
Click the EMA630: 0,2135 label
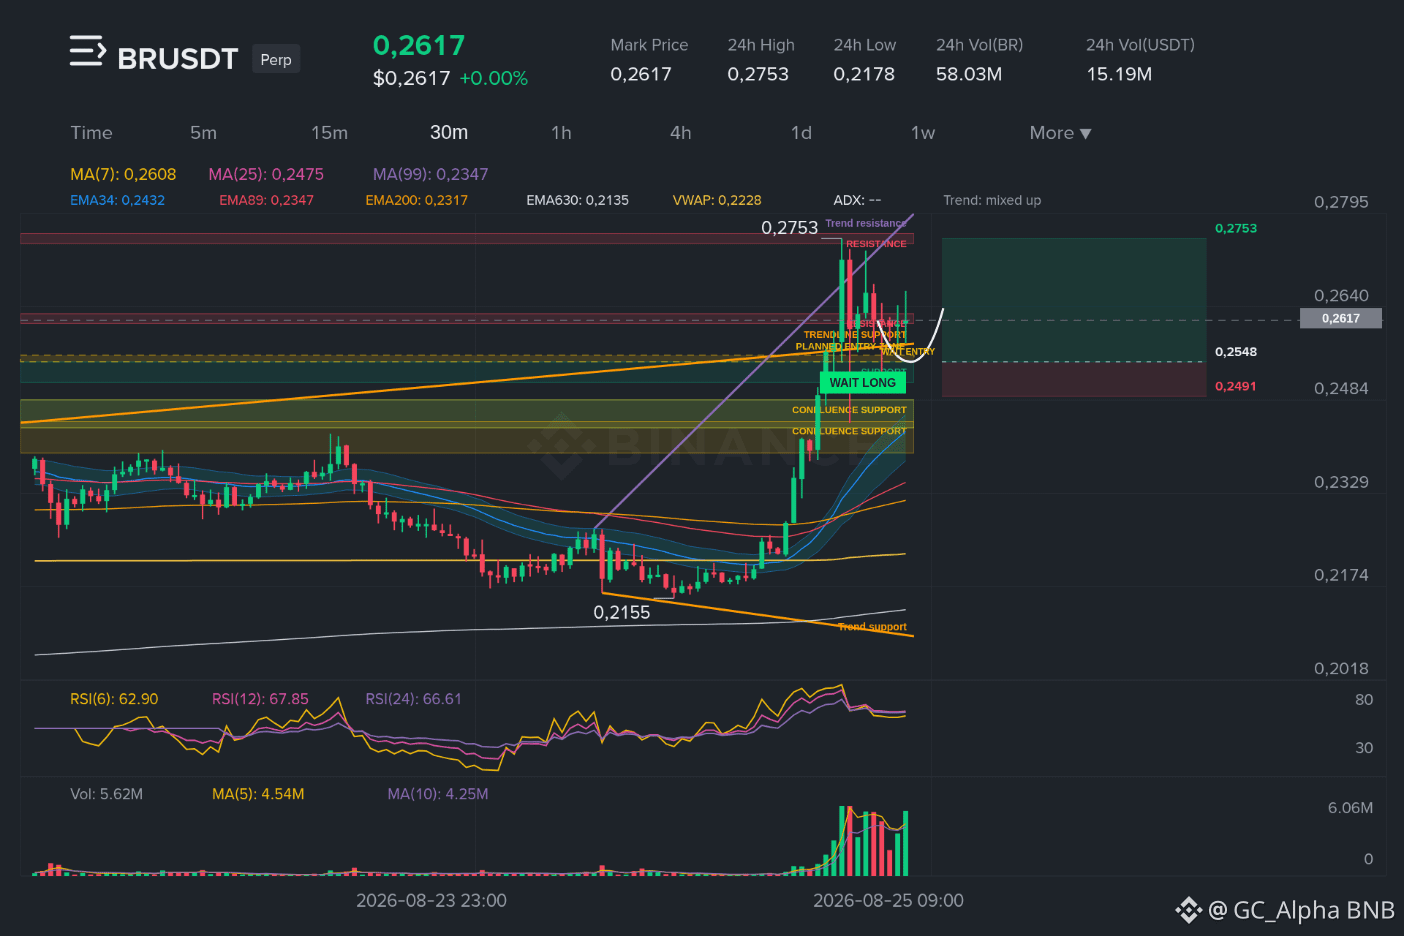point(578,200)
